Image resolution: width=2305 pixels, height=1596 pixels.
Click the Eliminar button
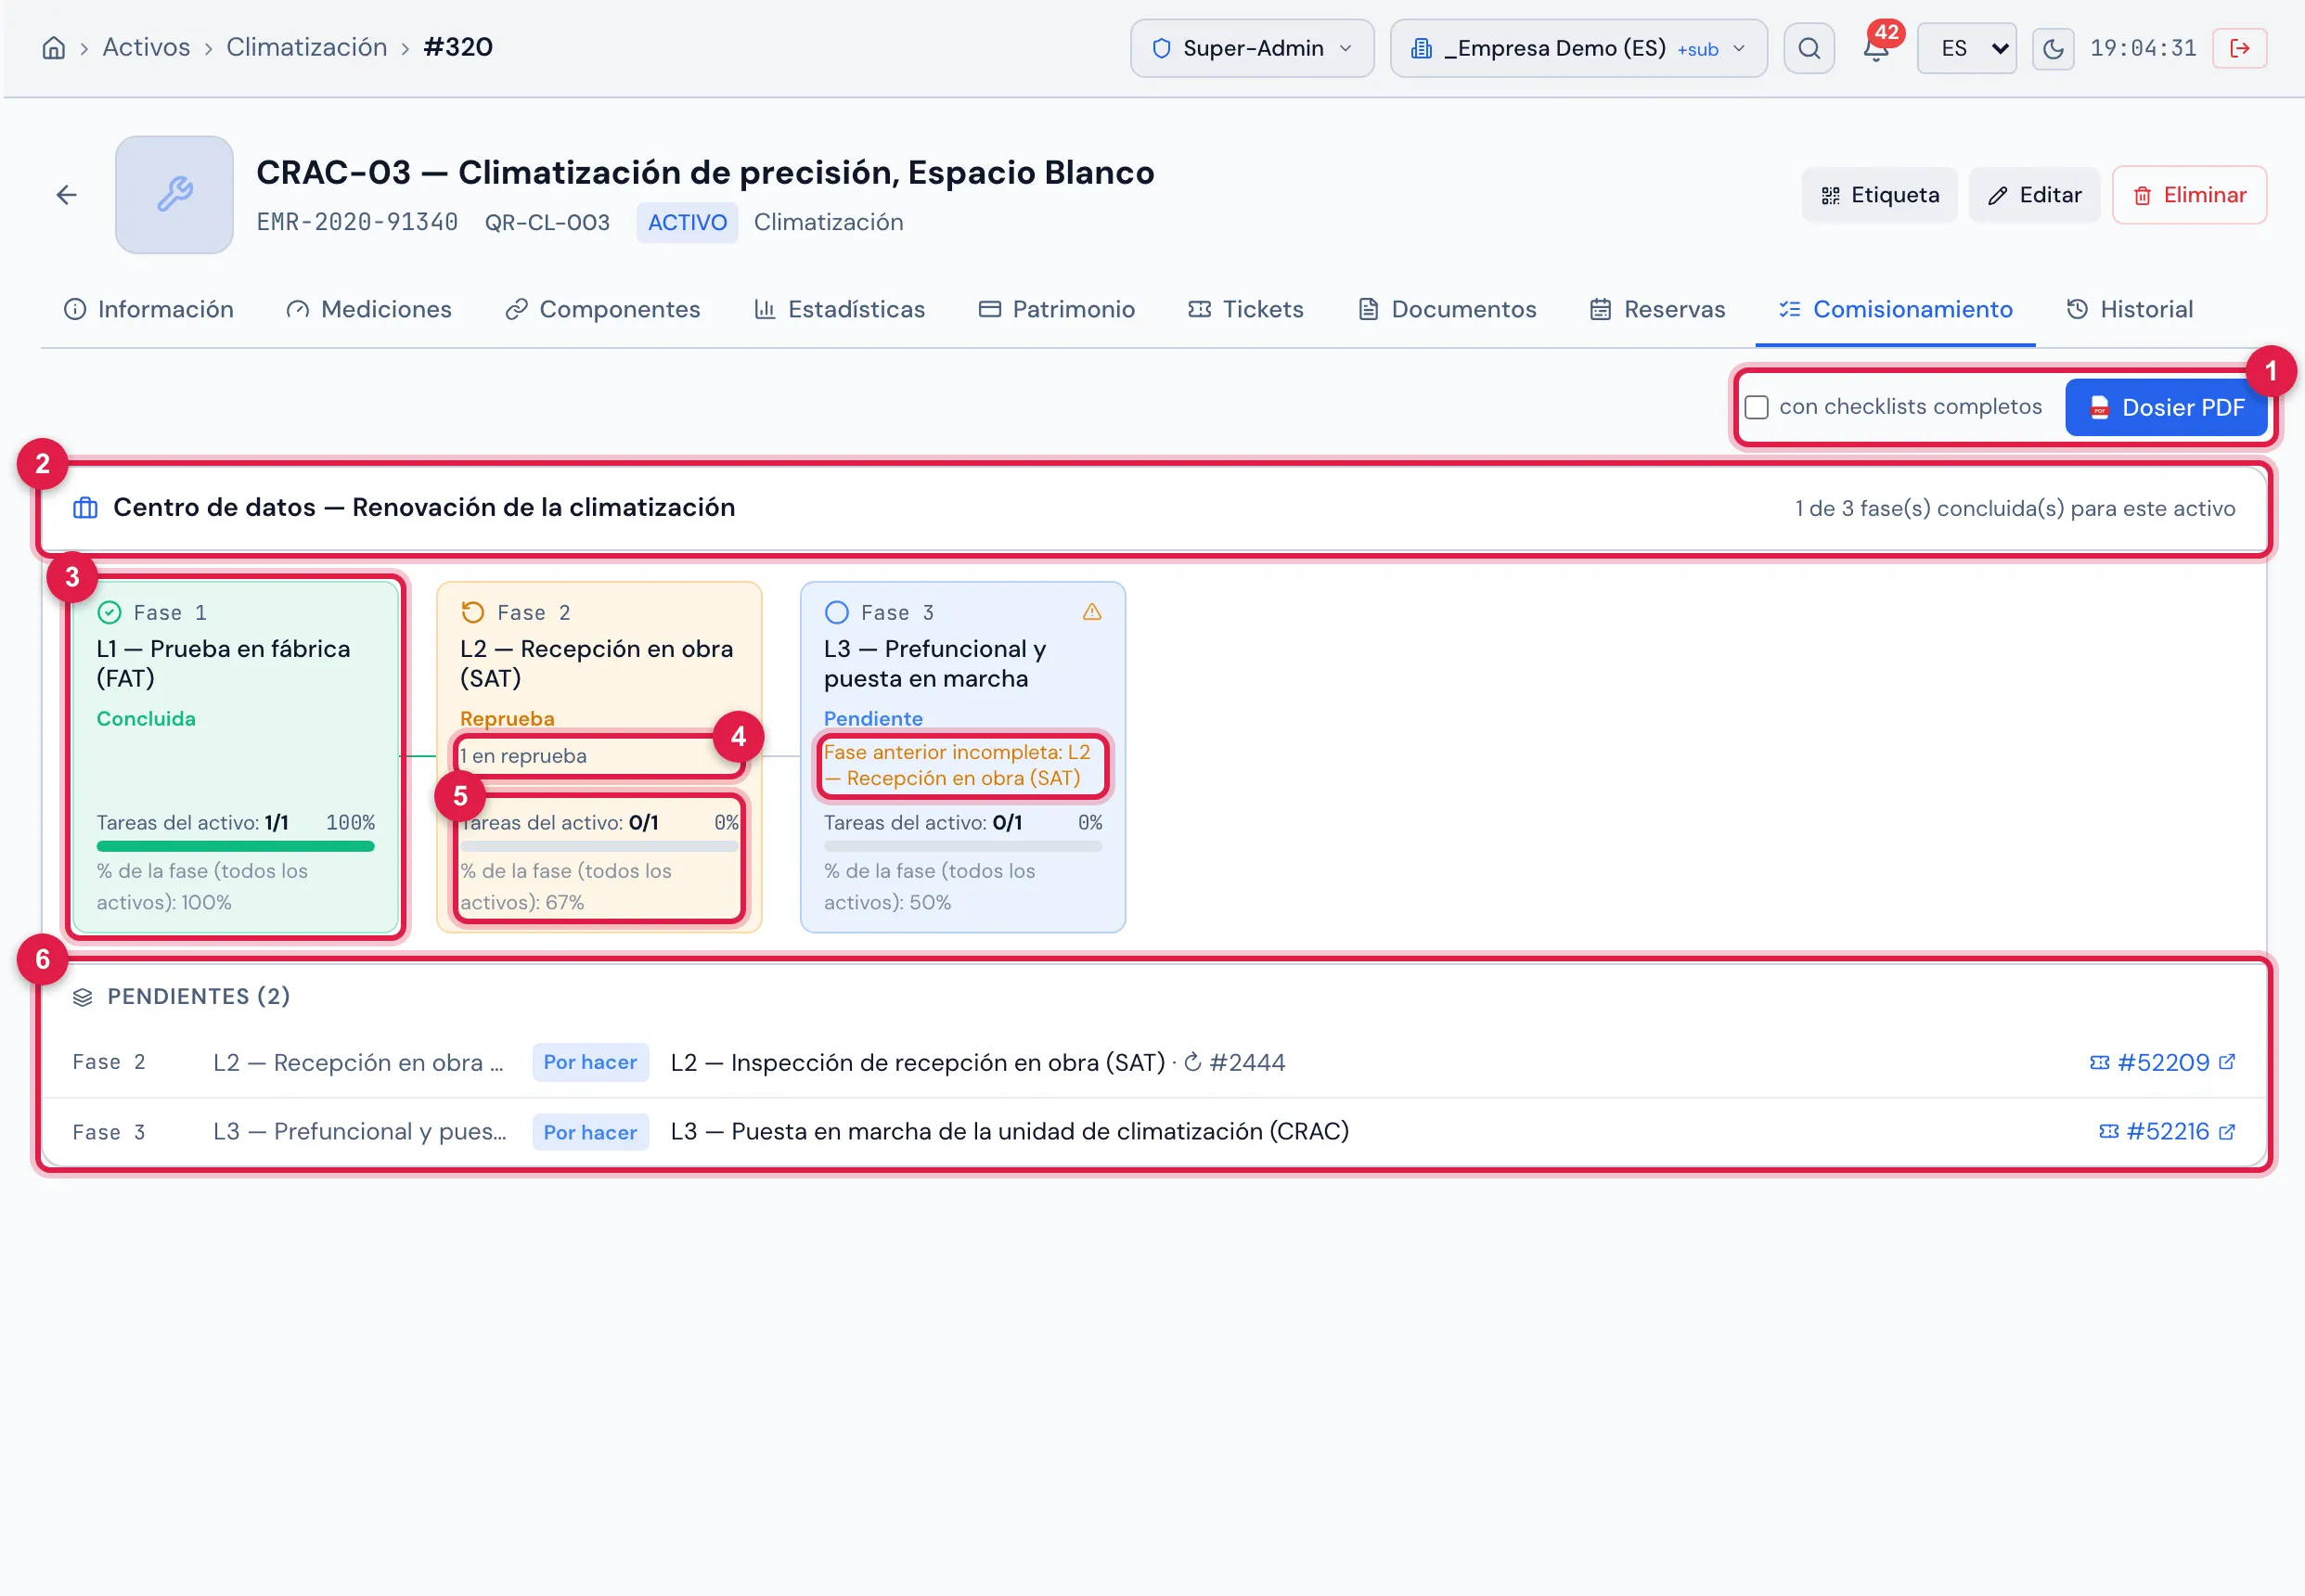pyautogui.click(x=2189, y=195)
